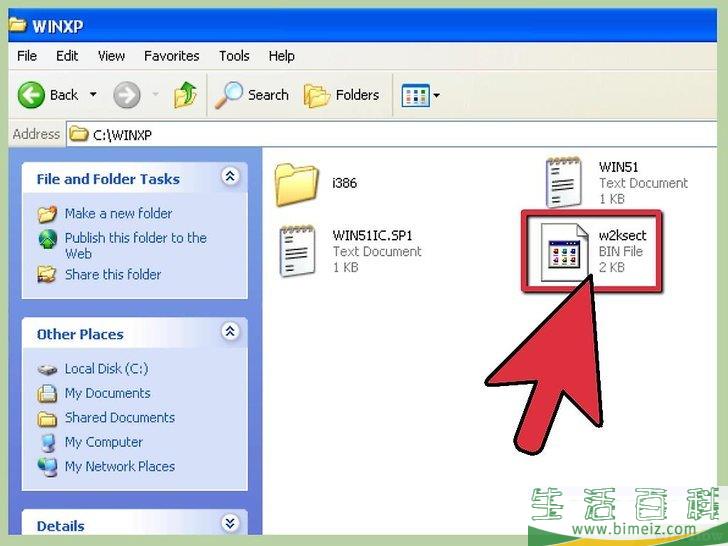This screenshot has width=728, height=546.
Task: Click the i386 folder name
Action: click(x=344, y=183)
